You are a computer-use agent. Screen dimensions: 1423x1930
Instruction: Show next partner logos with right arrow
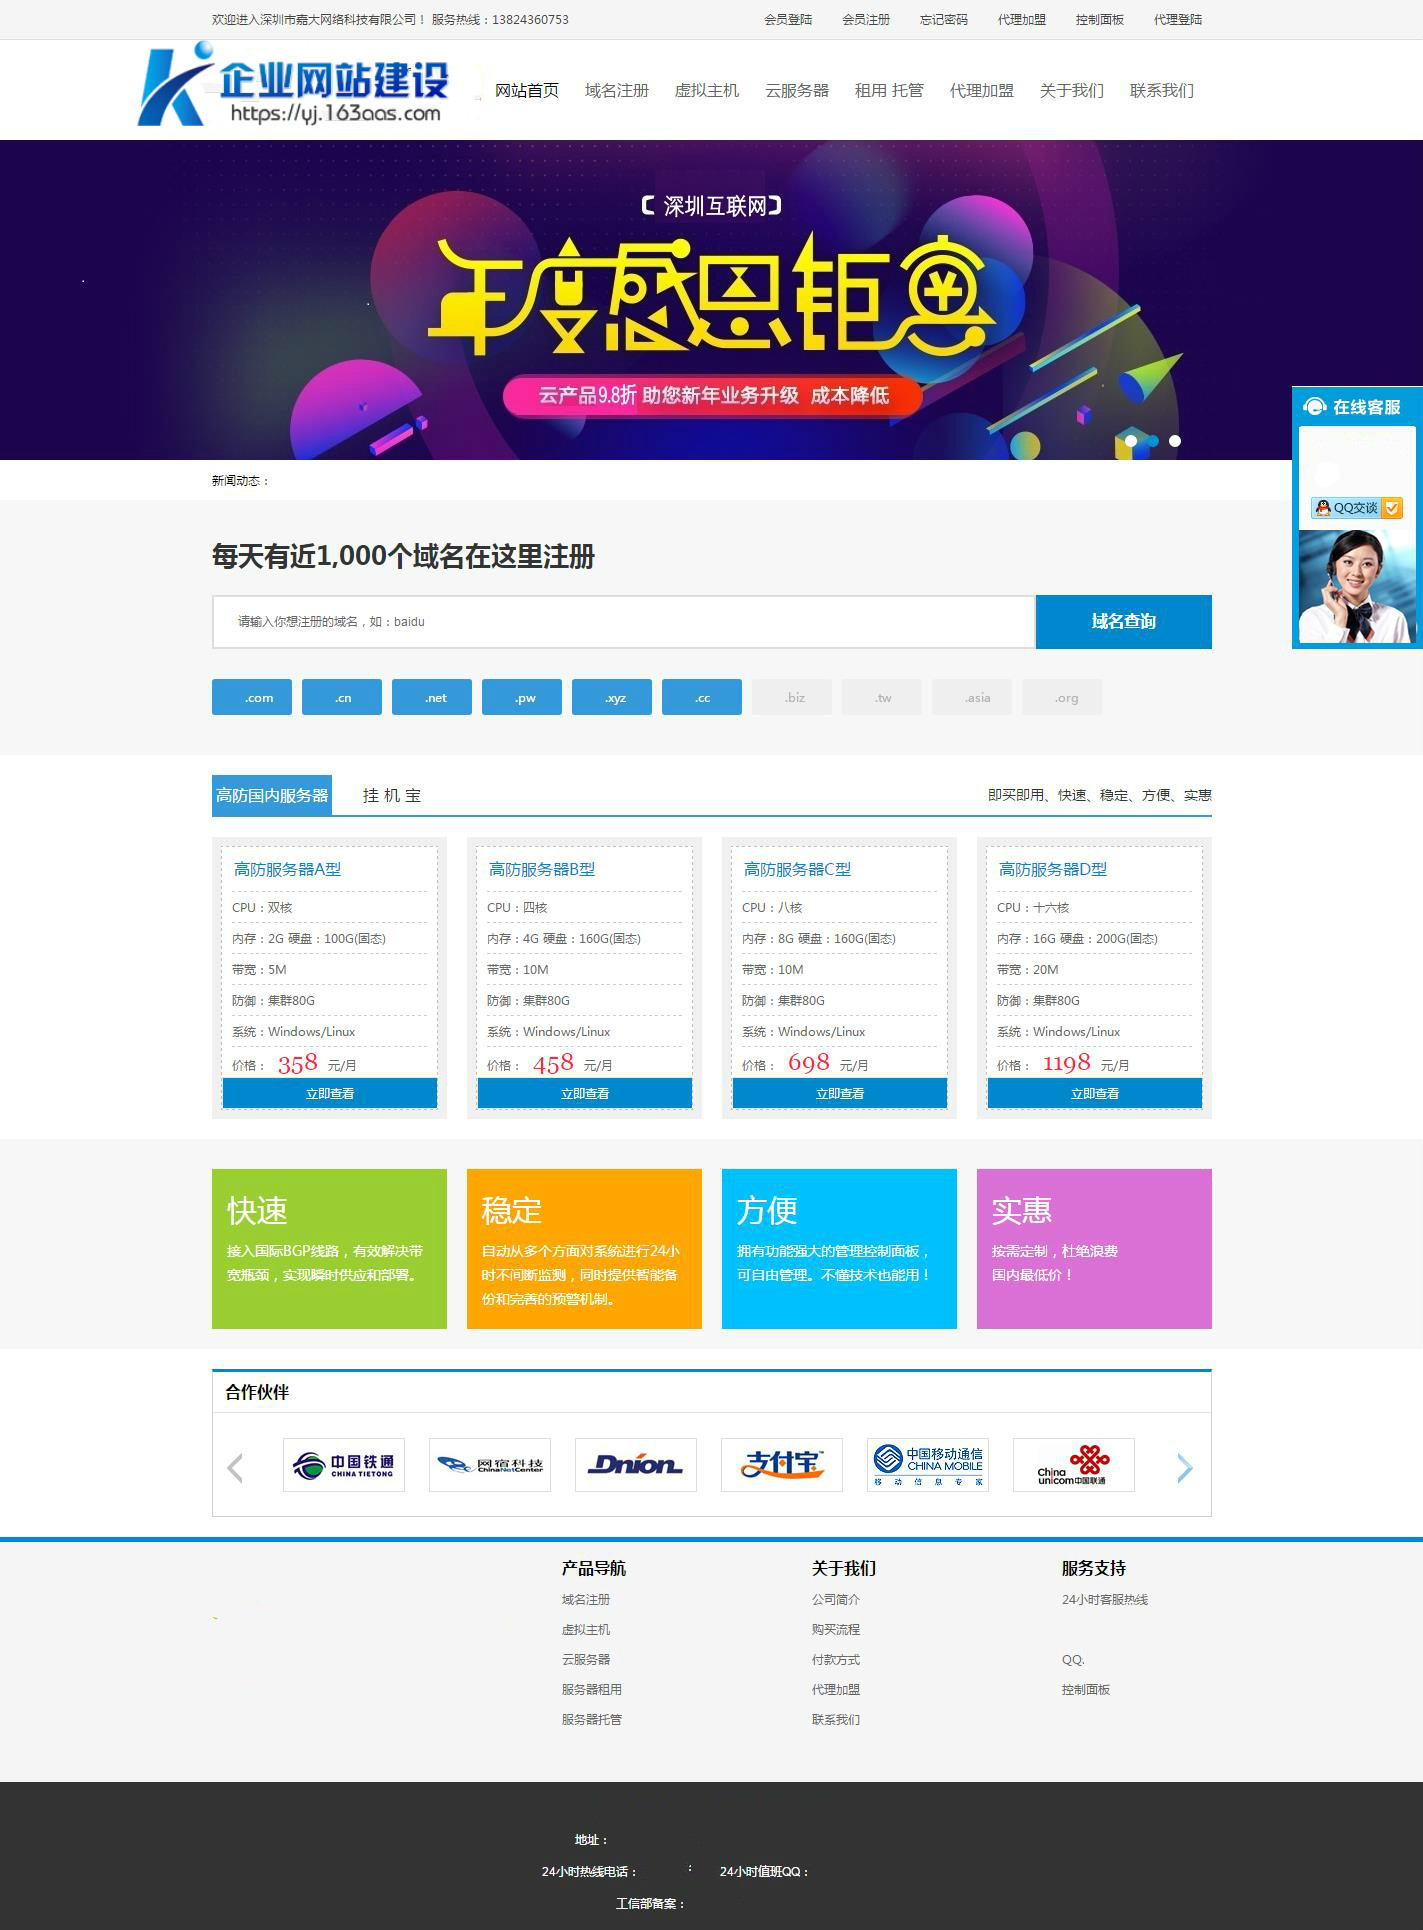click(1185, 1468)
